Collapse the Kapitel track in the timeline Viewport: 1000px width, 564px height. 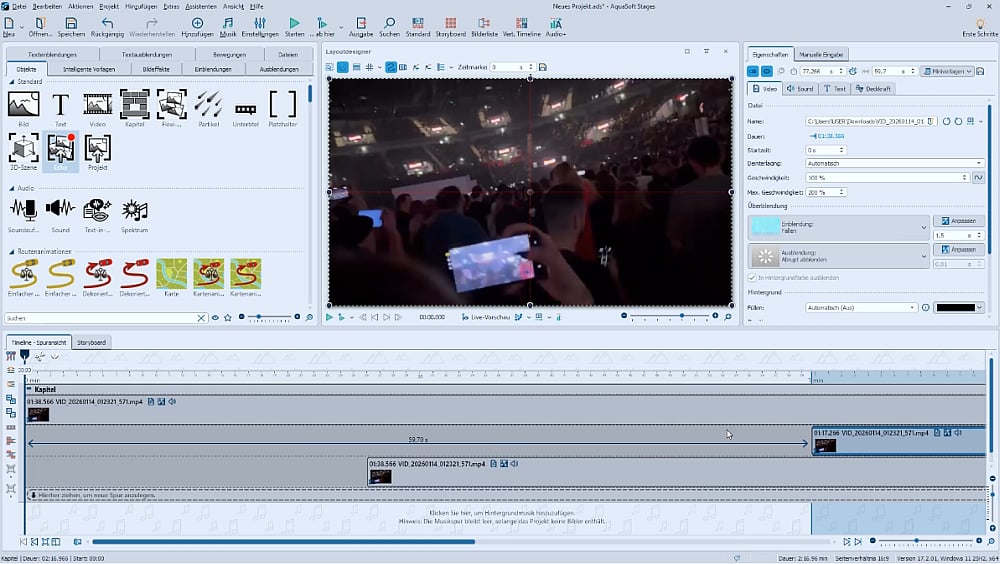pyautogui.click(x=29, y=389)
